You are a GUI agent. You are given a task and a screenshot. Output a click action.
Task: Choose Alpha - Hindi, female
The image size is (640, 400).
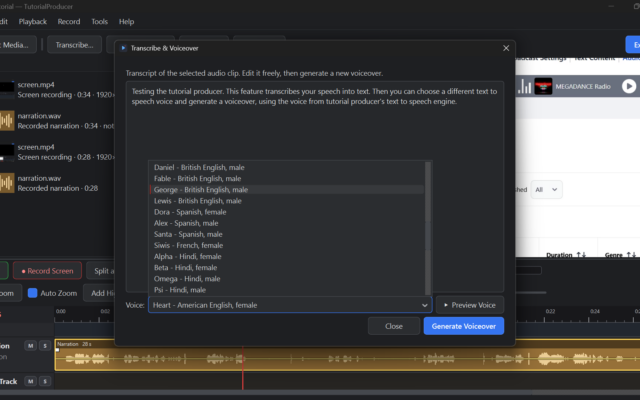(287, 256)
